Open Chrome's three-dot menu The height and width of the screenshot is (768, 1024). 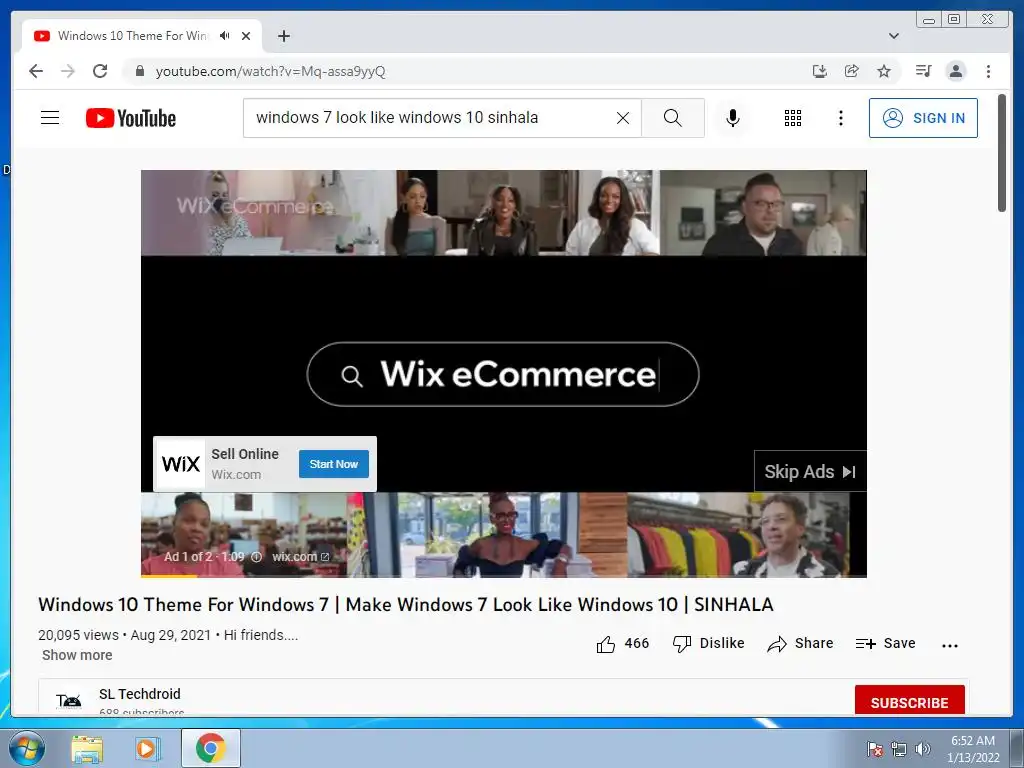[x=988, y=71]
